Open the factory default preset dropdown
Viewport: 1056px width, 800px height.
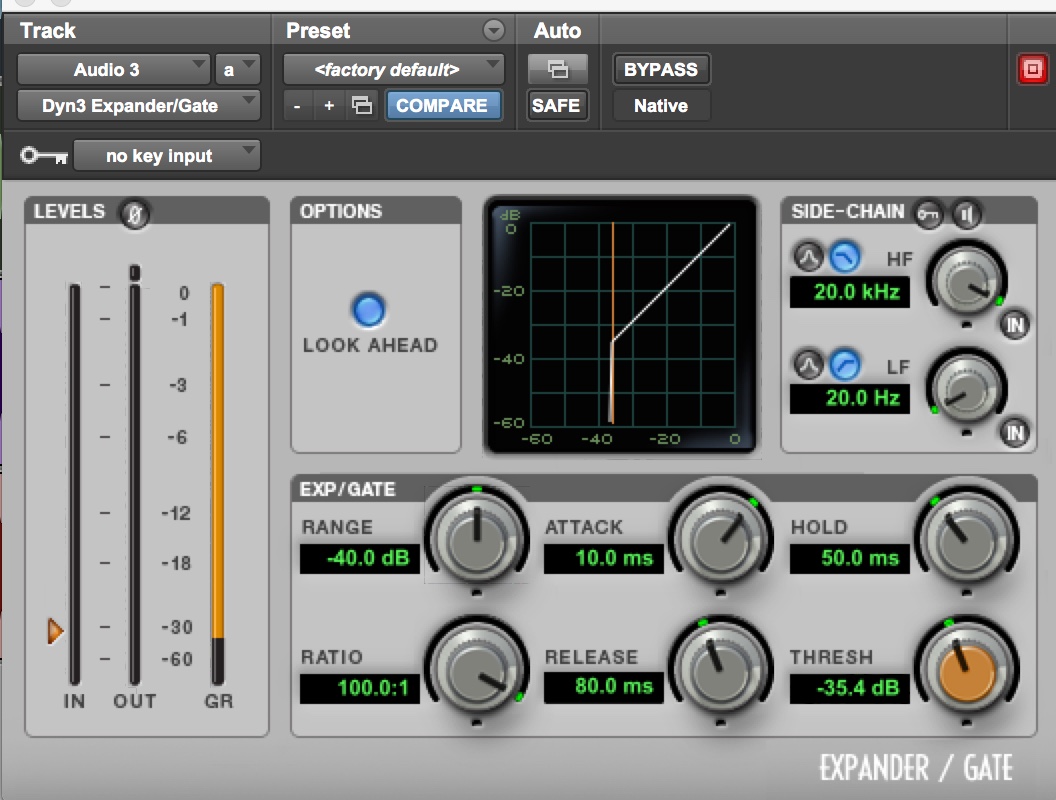tap(393, 70)
